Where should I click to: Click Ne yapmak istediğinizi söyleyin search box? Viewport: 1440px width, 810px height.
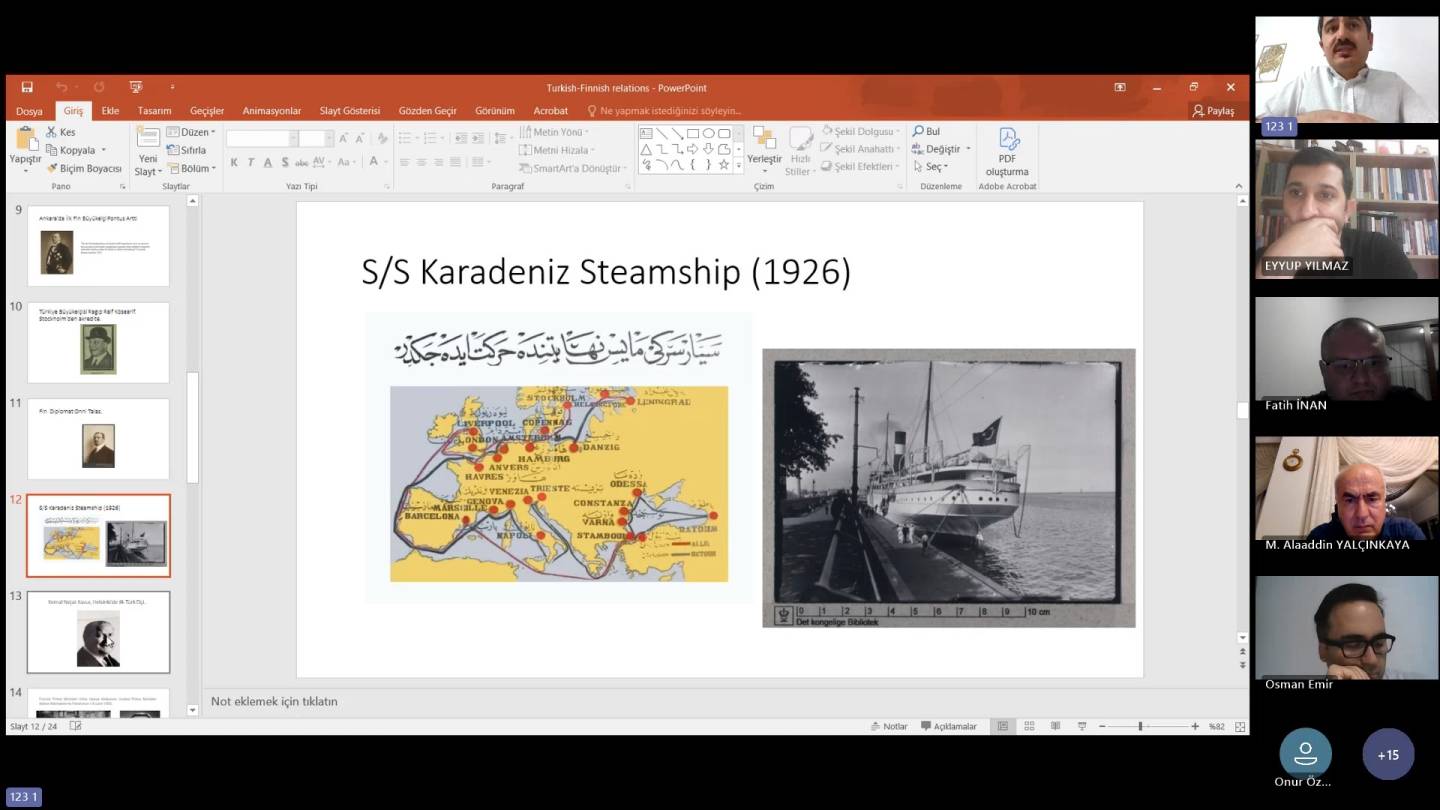[664, 111]
